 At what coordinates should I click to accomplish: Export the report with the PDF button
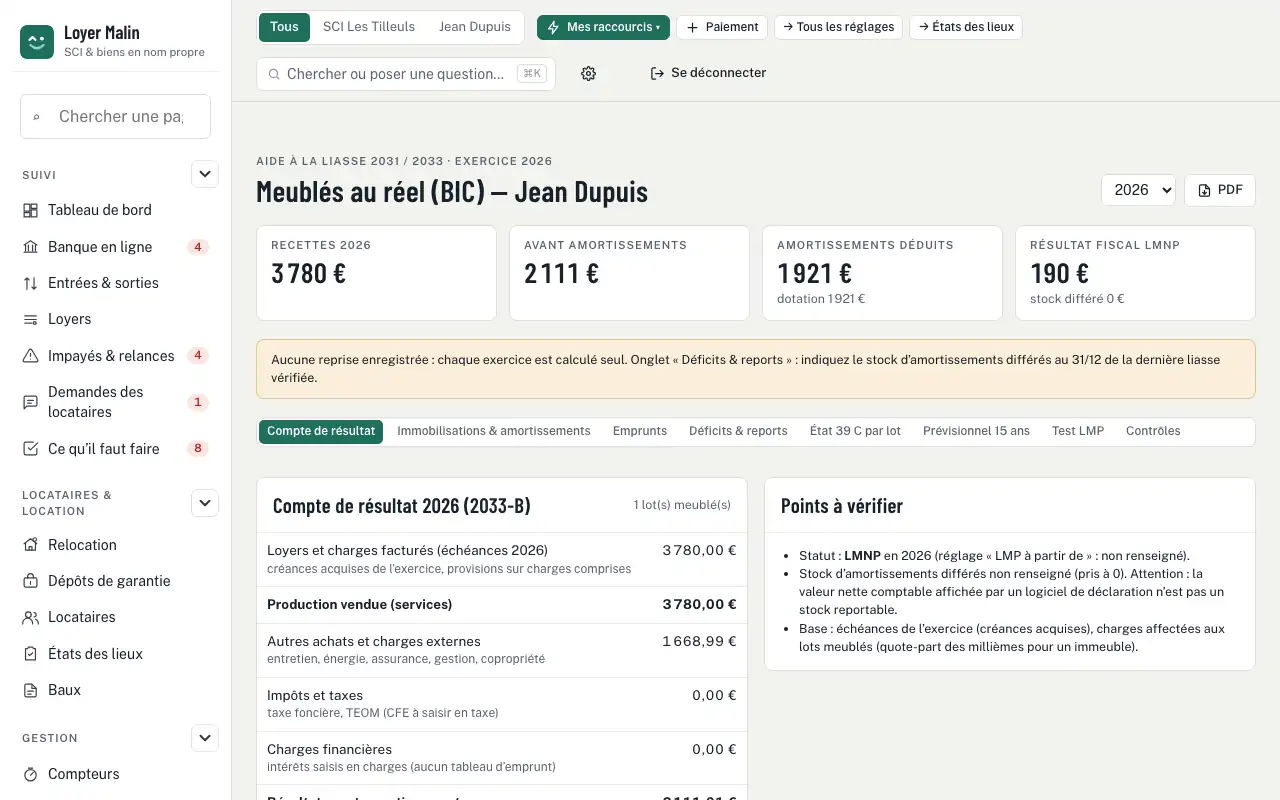click(x=1220, y=190)
